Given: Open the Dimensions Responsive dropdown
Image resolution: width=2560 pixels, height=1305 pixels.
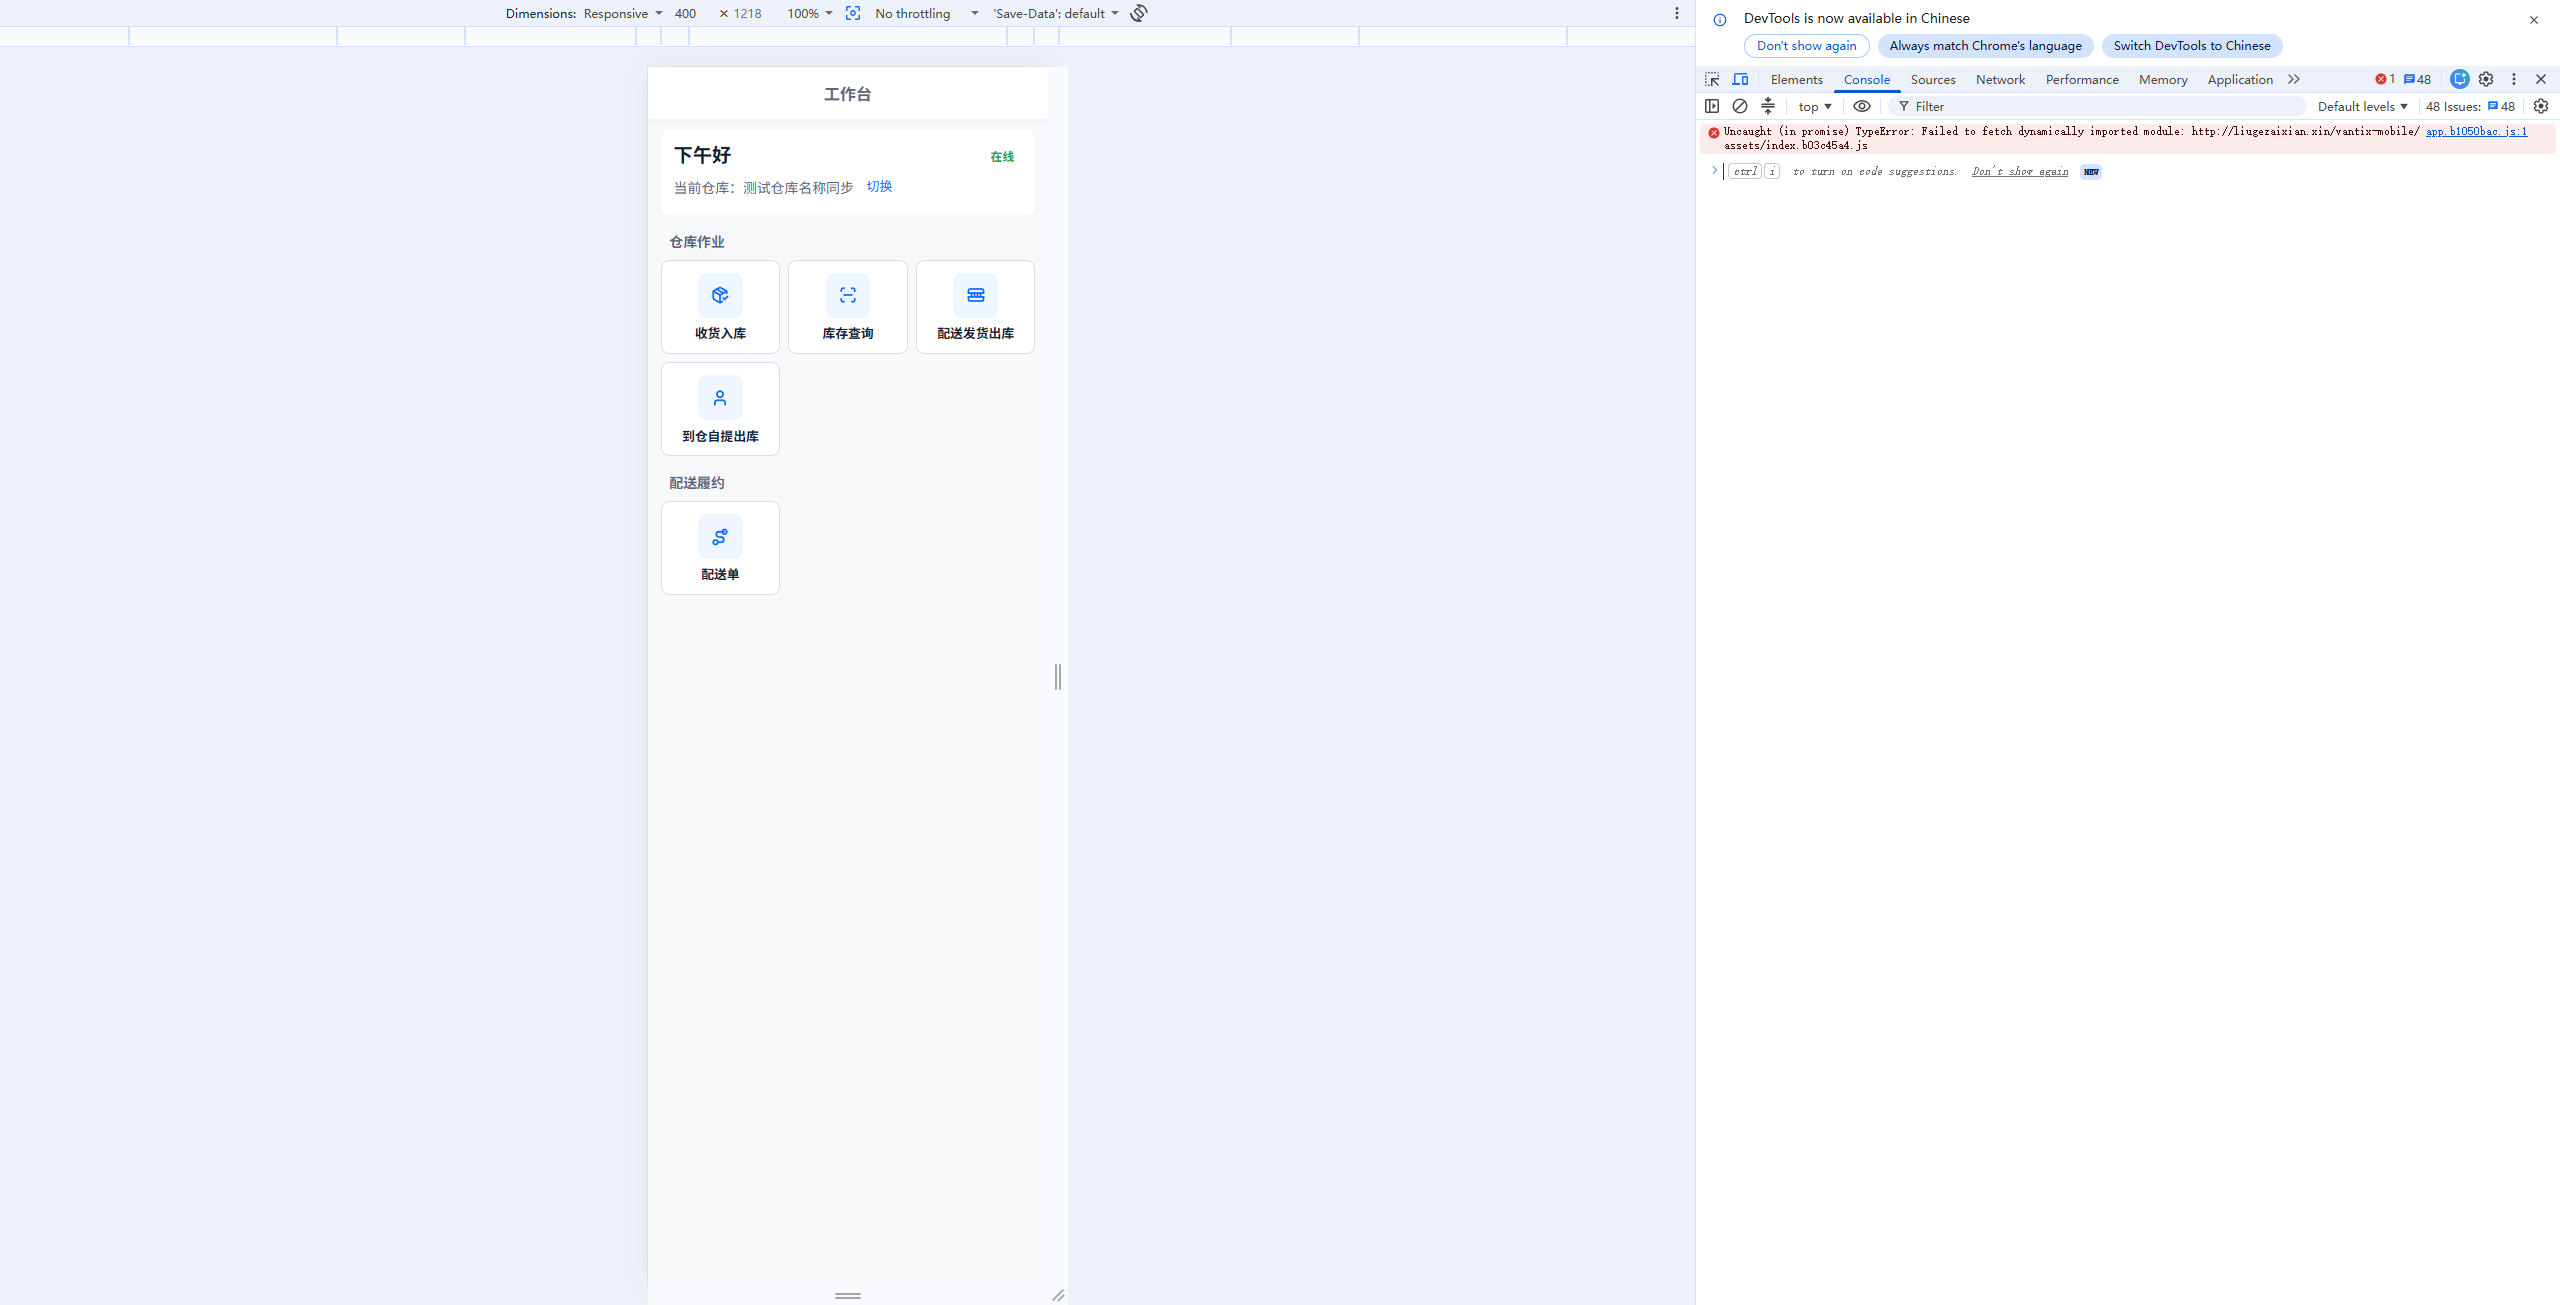Looking at the screenshot, I should coord(622,13).
